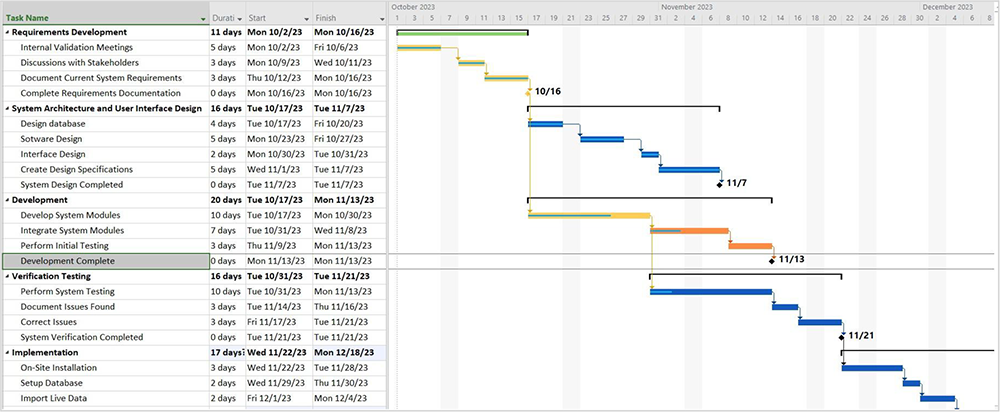Click the orange Integrate System Modules bar

[x=689, y=230]
